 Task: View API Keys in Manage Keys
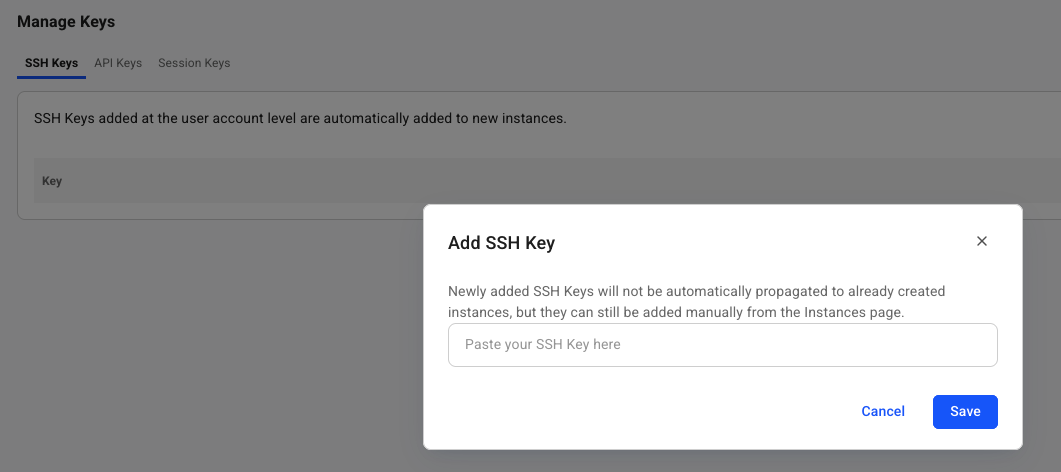point(118,63)
